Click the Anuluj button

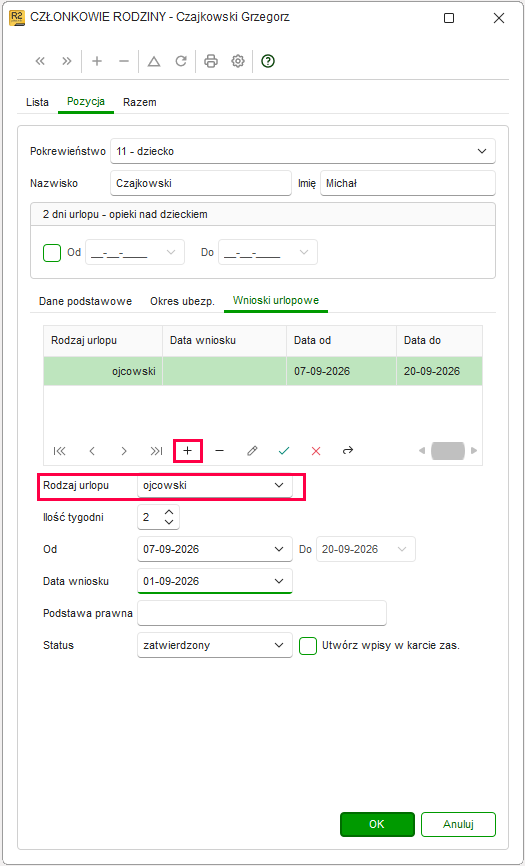[458, 825]
